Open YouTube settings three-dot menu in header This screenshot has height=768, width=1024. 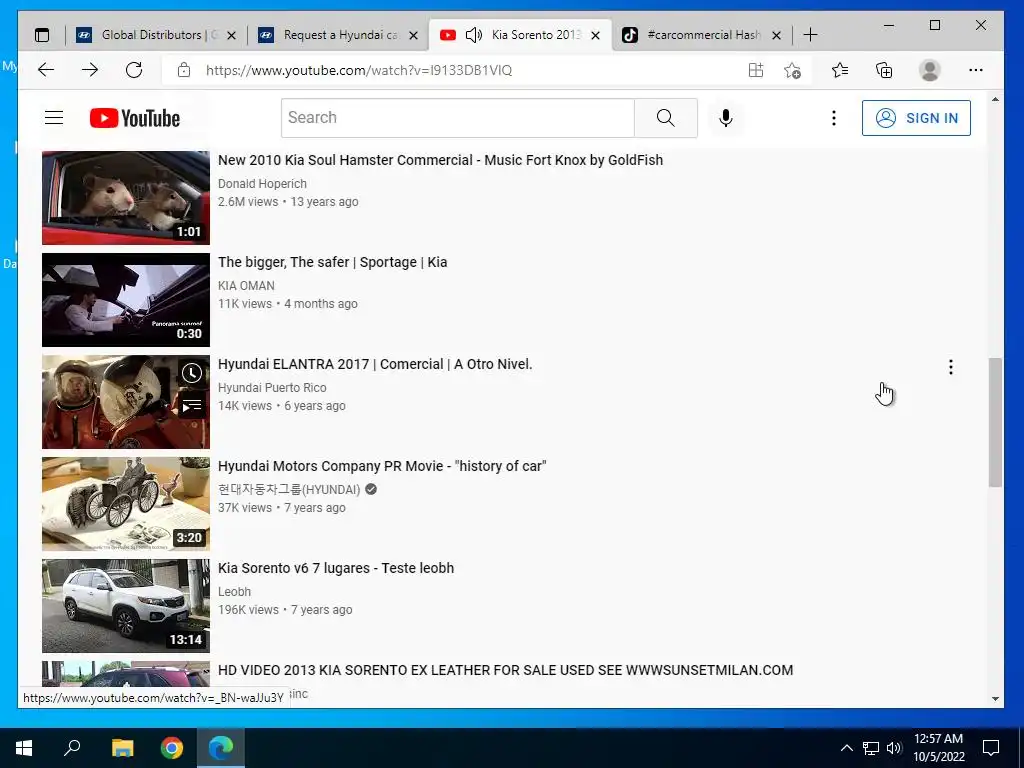[x=833, y=118]
